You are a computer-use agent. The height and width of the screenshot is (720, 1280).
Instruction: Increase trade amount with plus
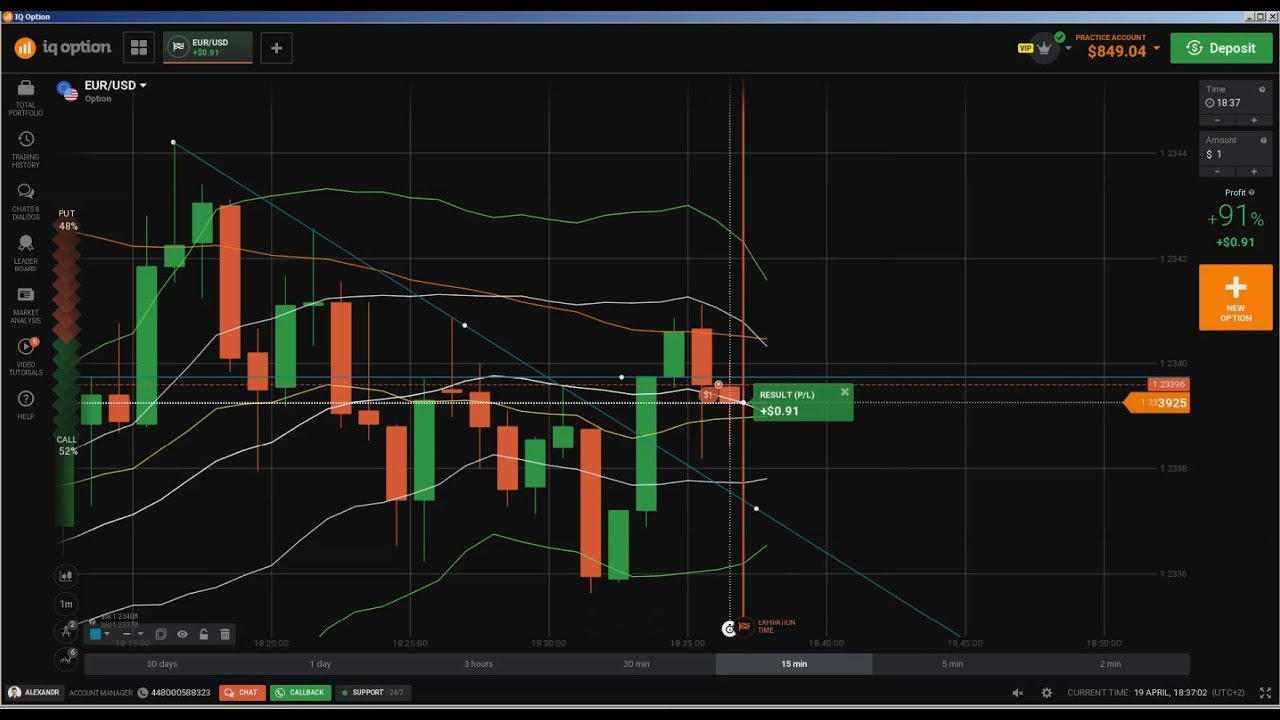pos(1254,171)
